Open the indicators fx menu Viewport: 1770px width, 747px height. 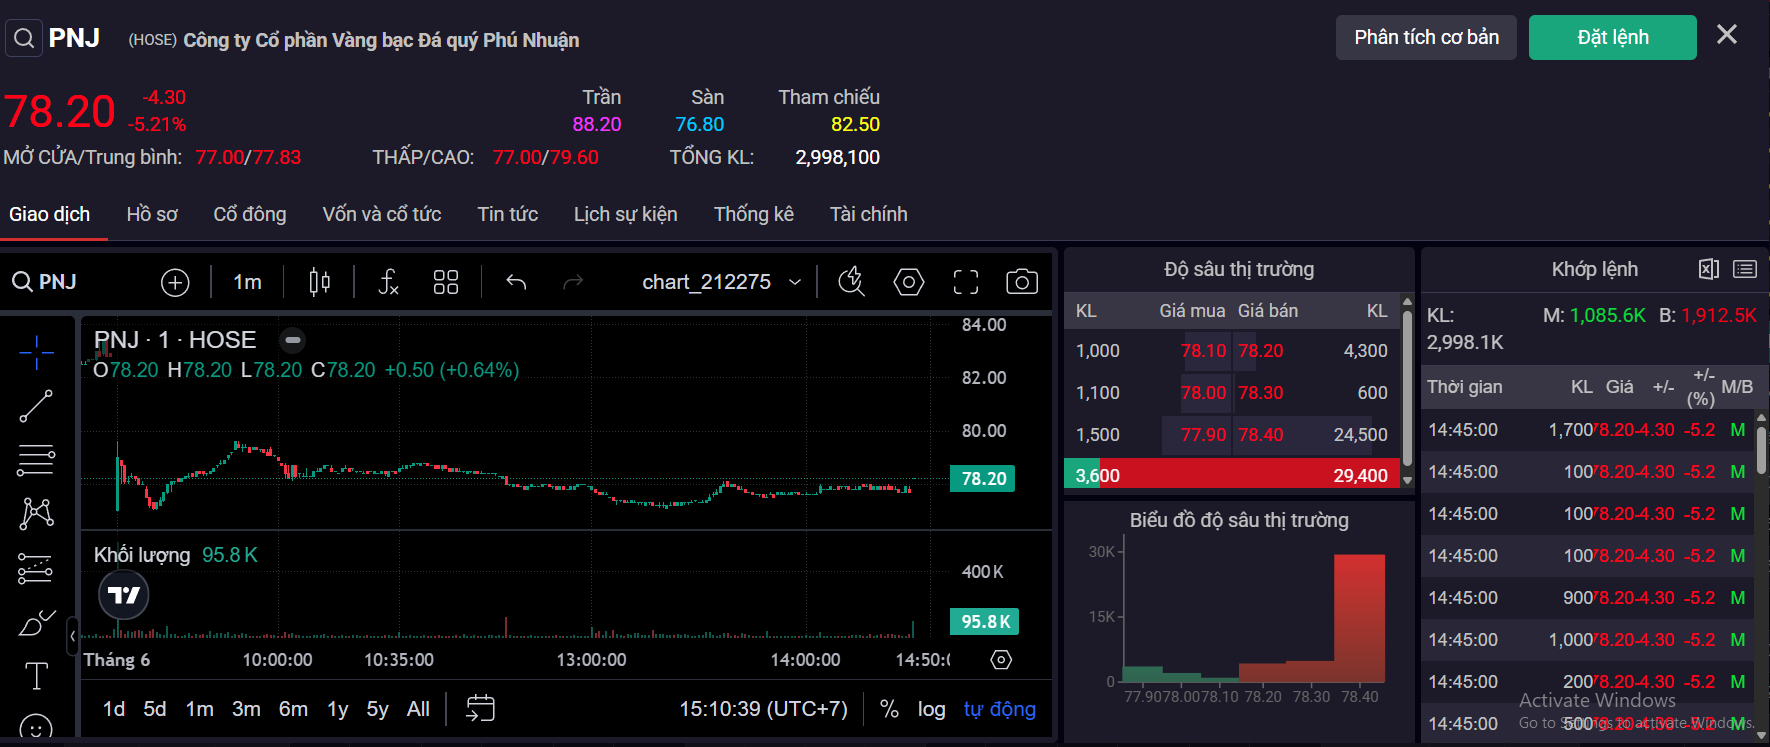click(x=388, y=282)
